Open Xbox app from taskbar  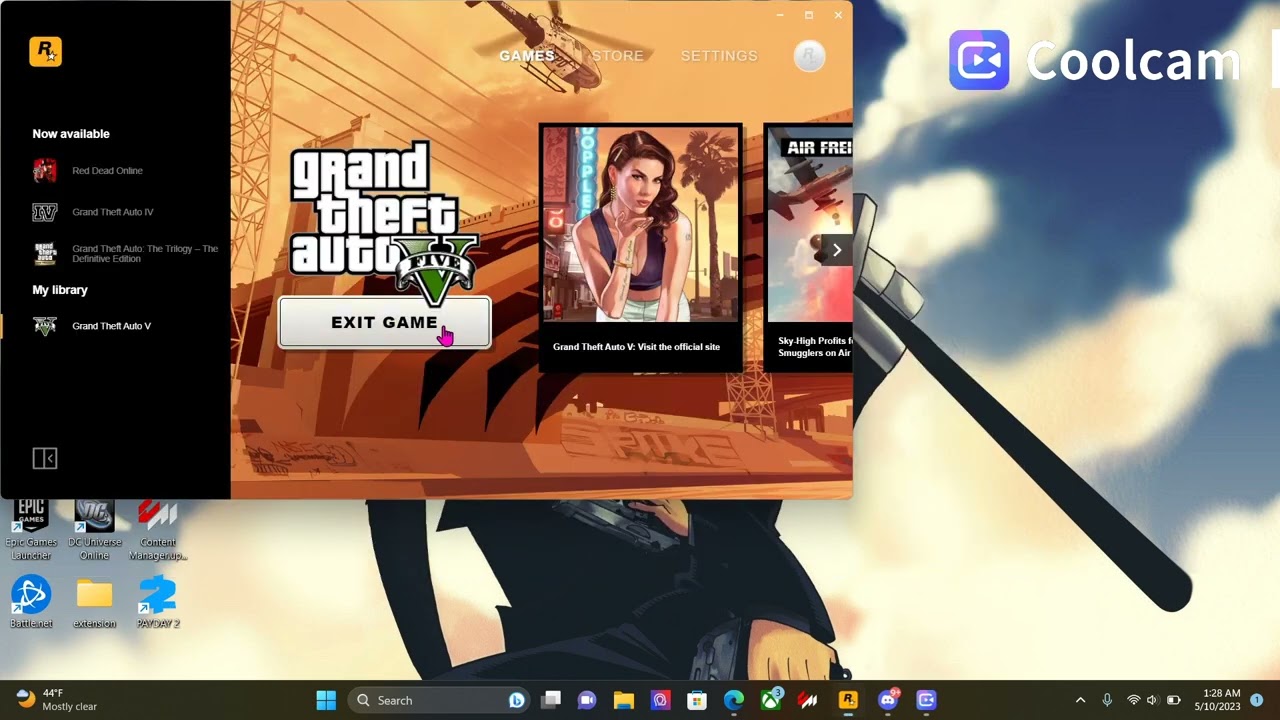point(771,700)
